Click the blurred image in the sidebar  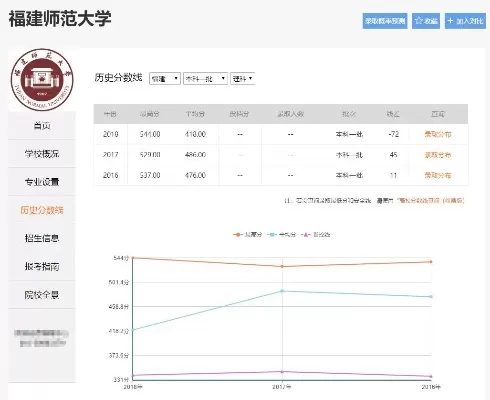(x=41, y=338)
